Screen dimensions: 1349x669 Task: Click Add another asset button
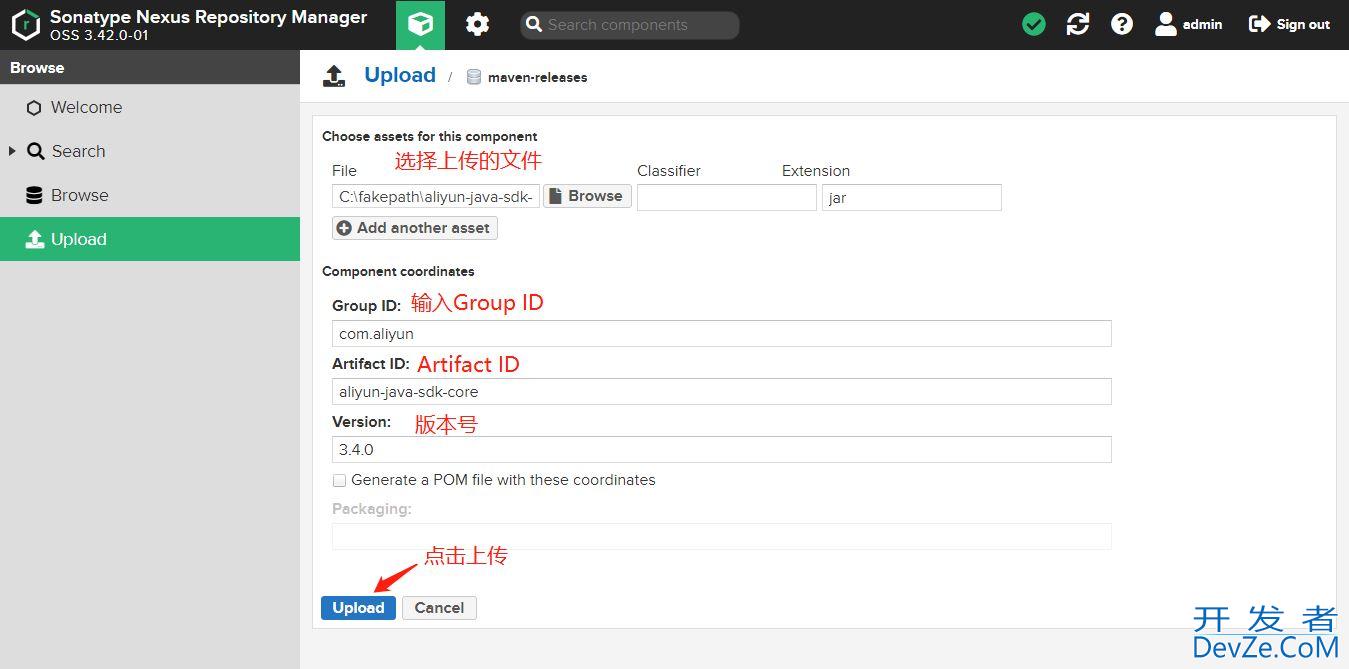[x=415, y=228]
